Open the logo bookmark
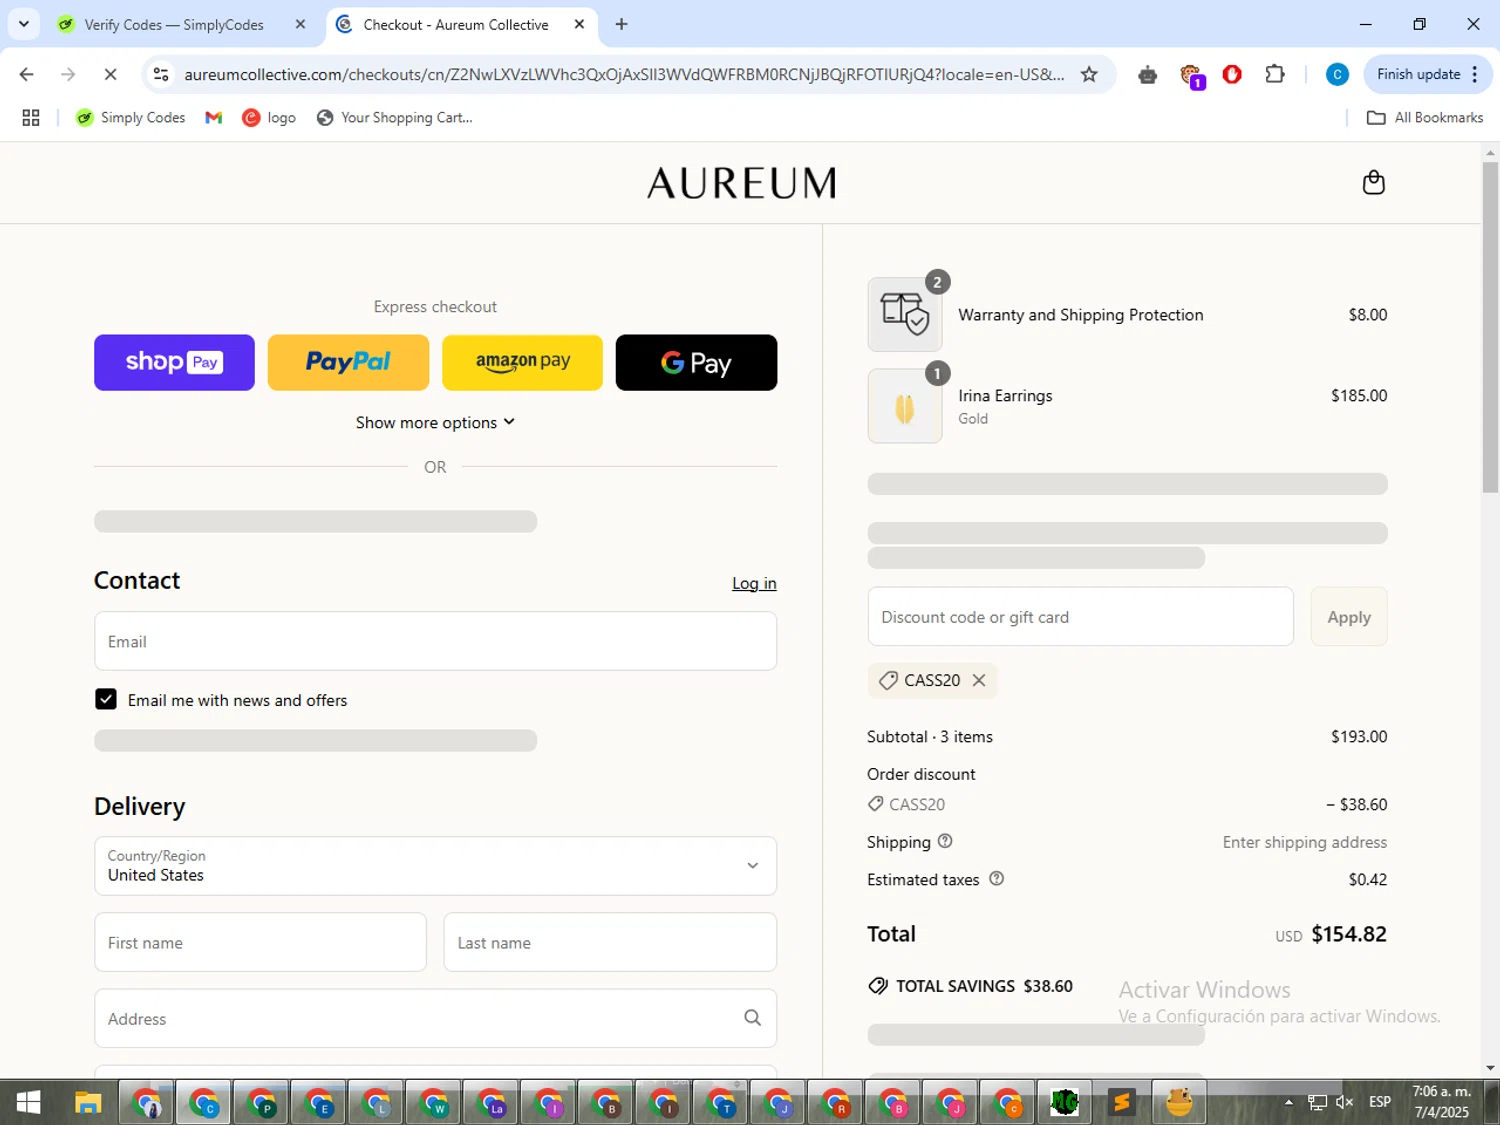 [x=269, y=118]
